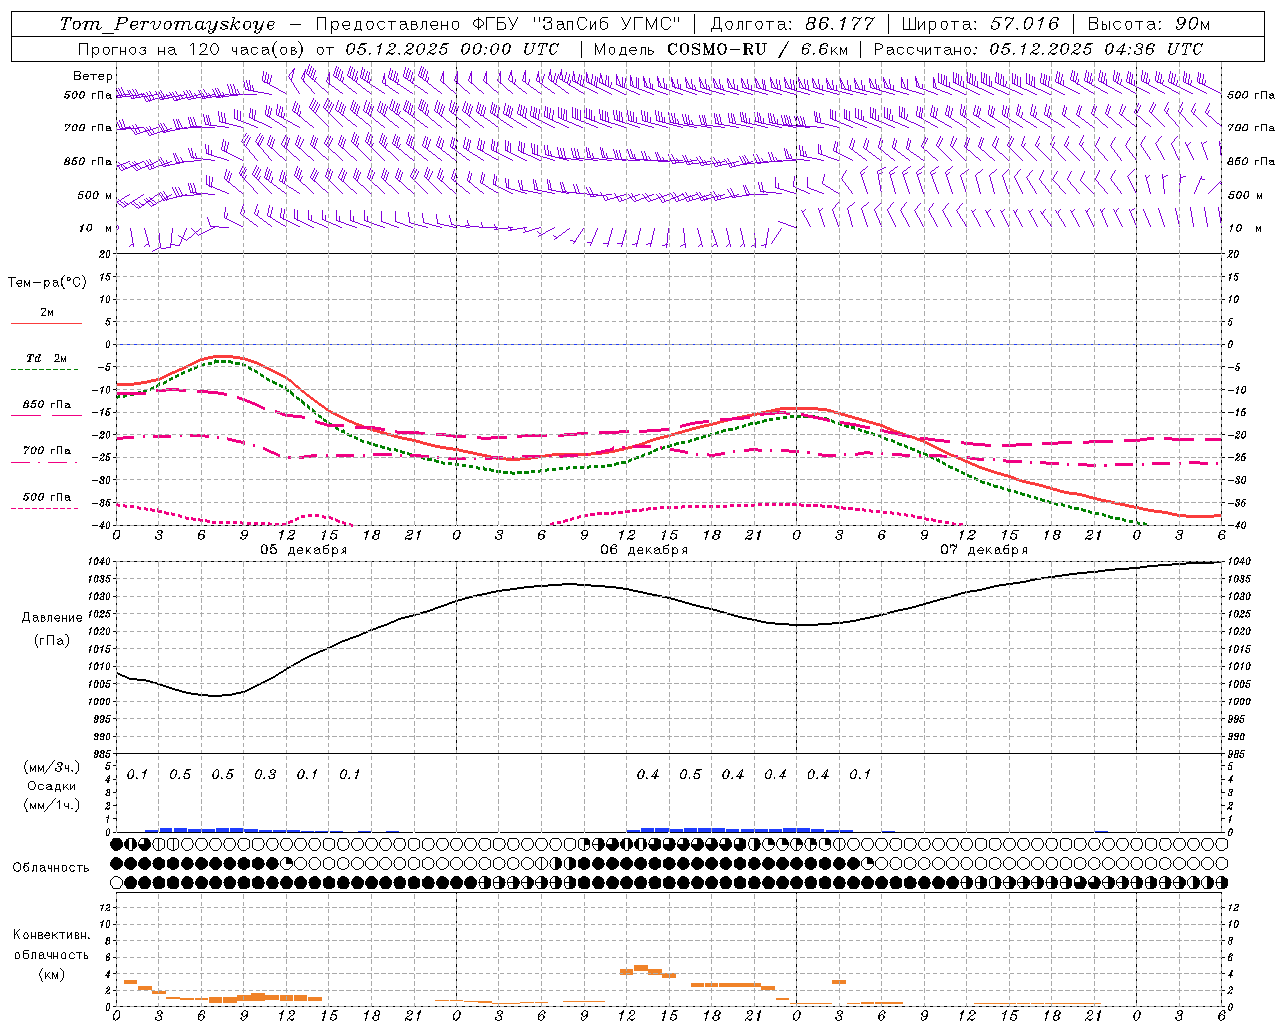The height and width of the screenshot is (1024, 1280).
Task: Click the 07 декабря date label
Action: click(984, 550)
